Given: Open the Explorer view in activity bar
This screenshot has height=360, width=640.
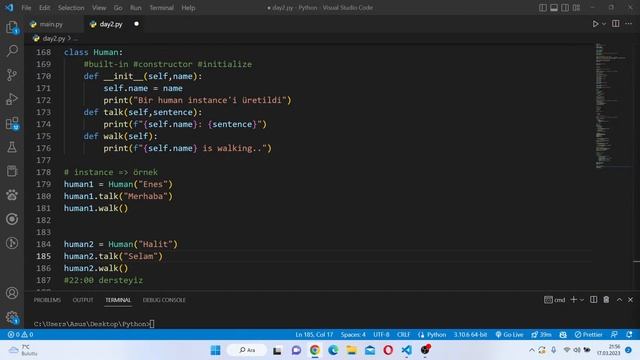Looking at the screenshot, I should (x=12, y=27).
